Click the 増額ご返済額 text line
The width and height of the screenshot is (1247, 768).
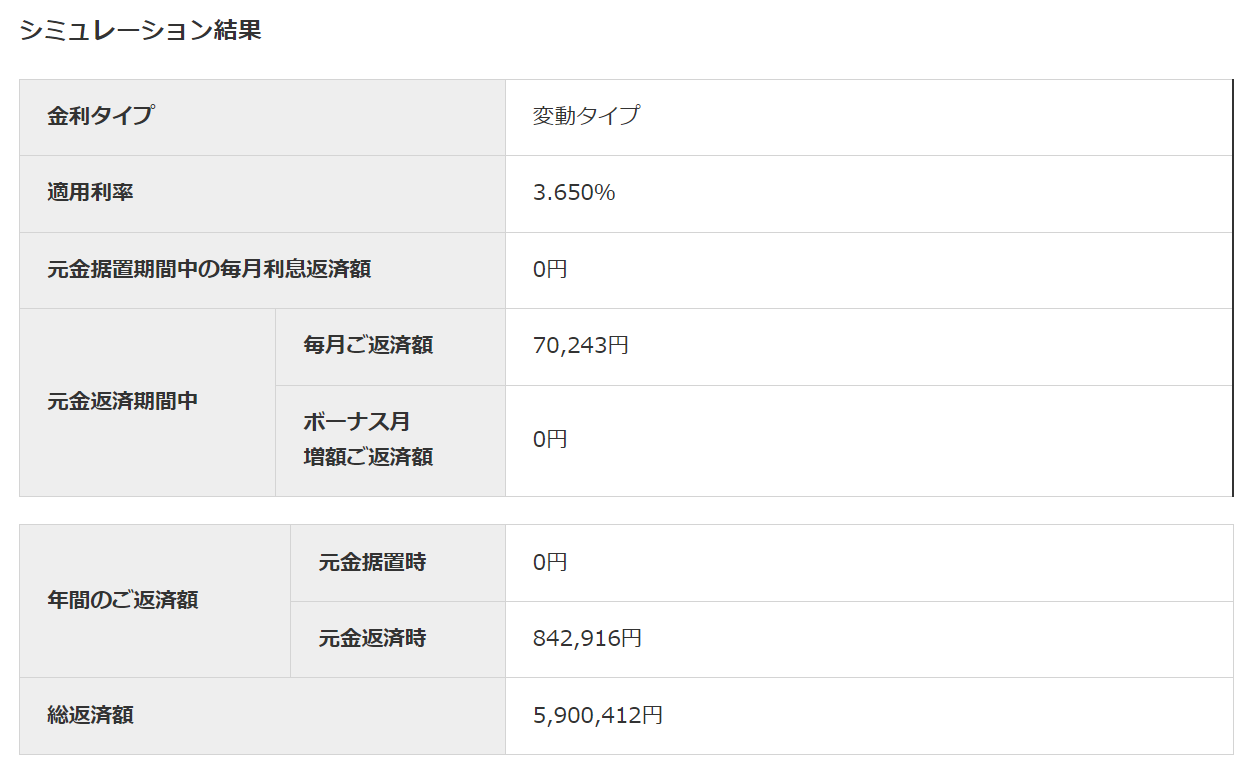(368, 457)
